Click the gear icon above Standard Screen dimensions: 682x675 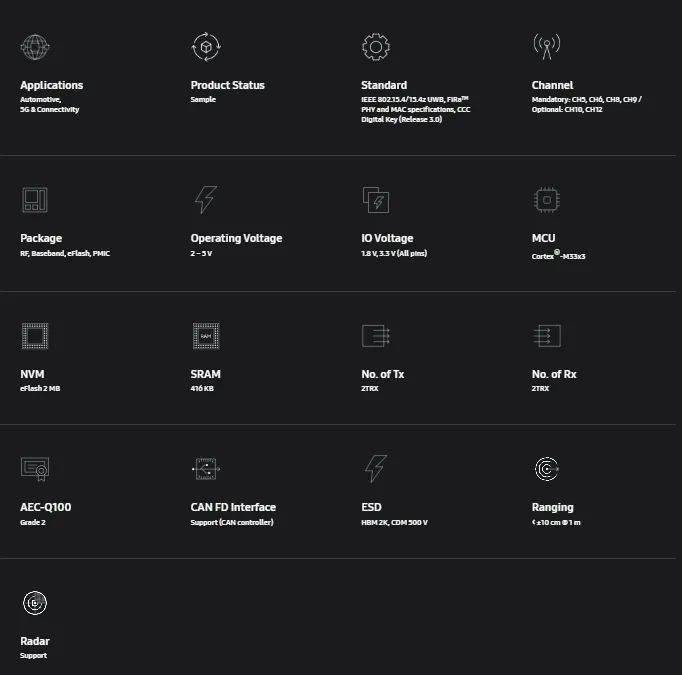pyautogui.click(x=376, y=47)
